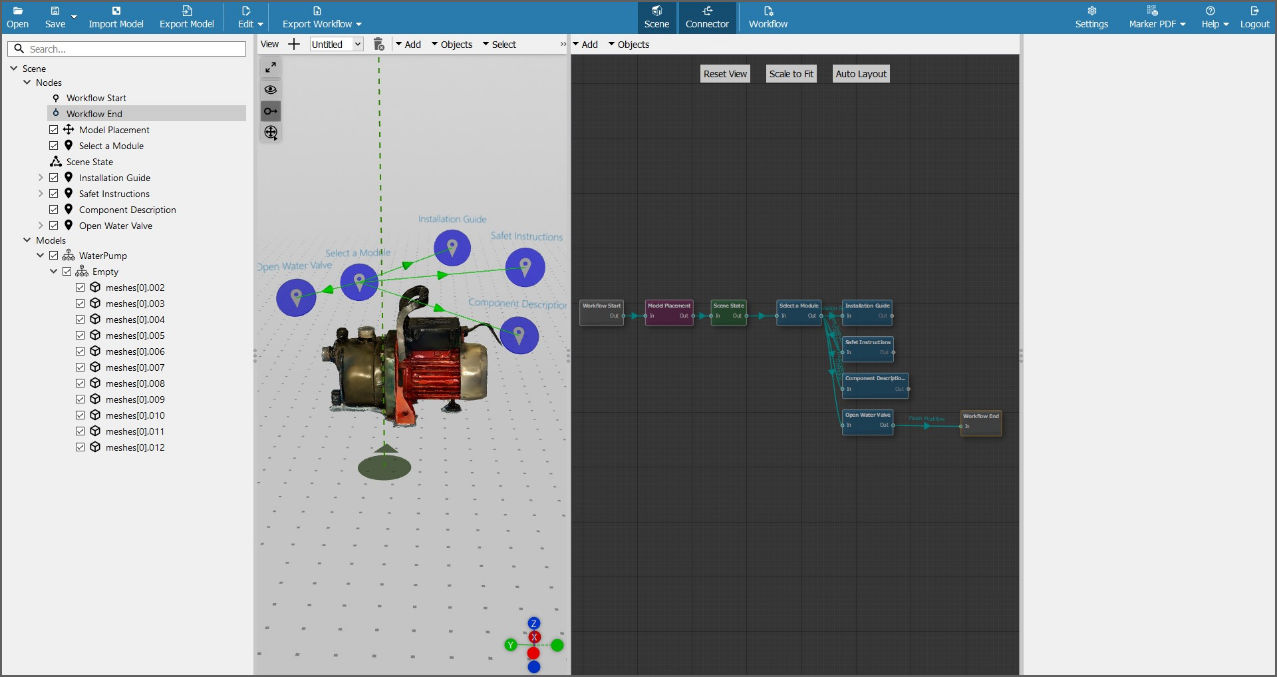Expand the Installation Guide tree node
The image size is (1277, 677).
pos(41,178)
